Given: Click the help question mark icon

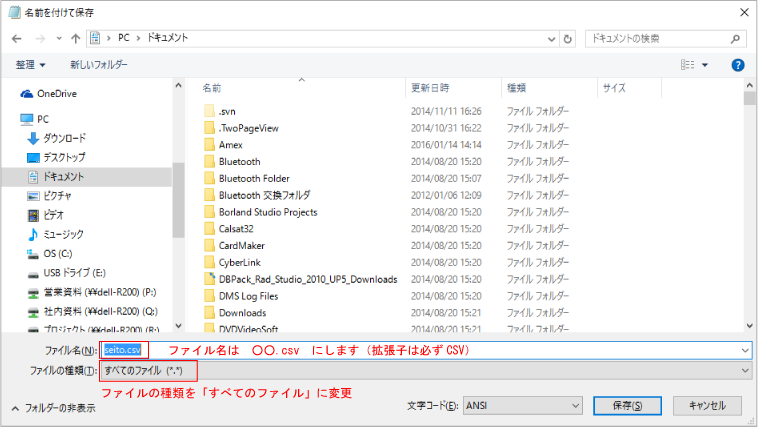Looking at the screenshot, I should coord(737,64).
